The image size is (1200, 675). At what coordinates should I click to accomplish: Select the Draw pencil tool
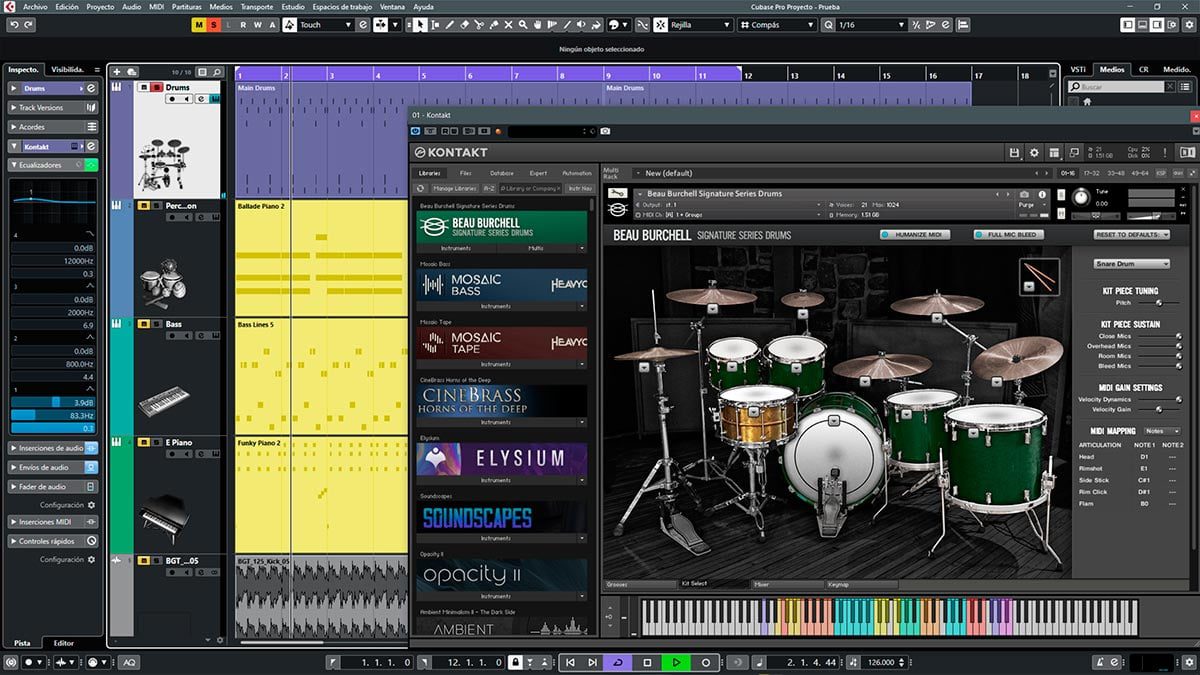pos(449,24)
